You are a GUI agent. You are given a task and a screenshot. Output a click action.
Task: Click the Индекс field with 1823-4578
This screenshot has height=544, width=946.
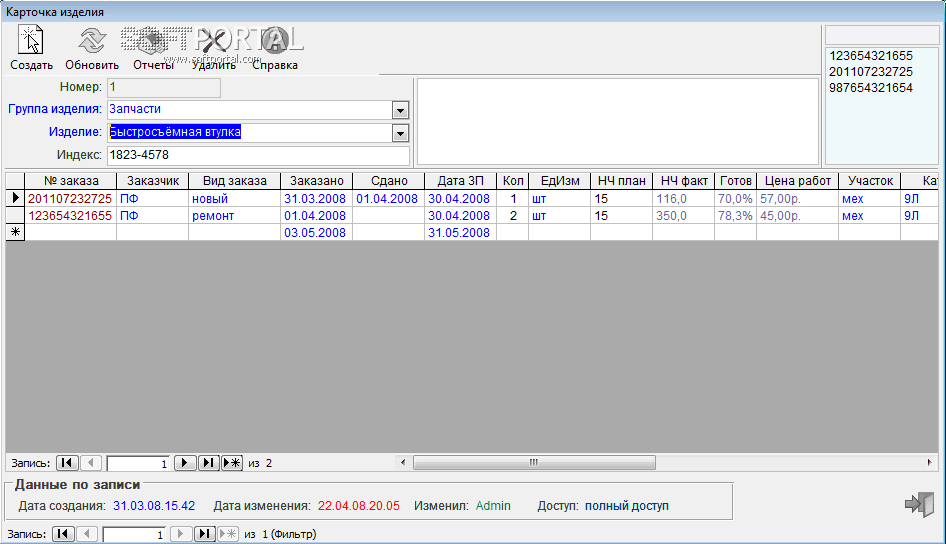pos(258,155)
